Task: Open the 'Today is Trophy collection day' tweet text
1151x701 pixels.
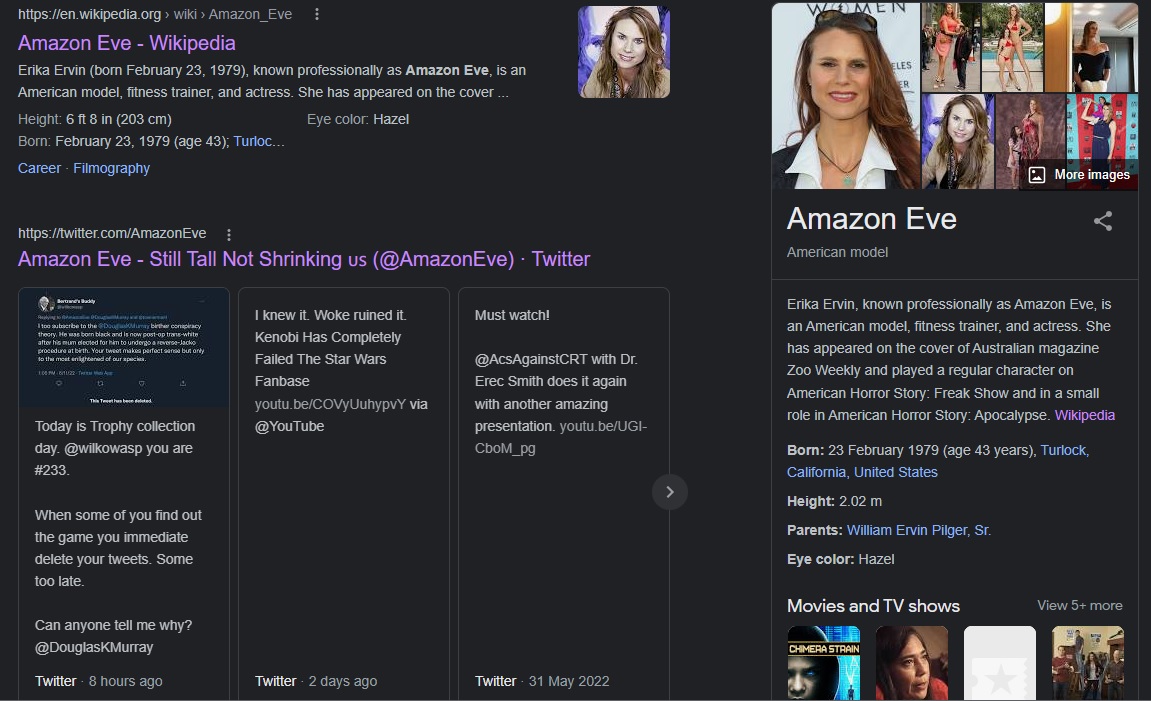Action: [x=117, y=537]
